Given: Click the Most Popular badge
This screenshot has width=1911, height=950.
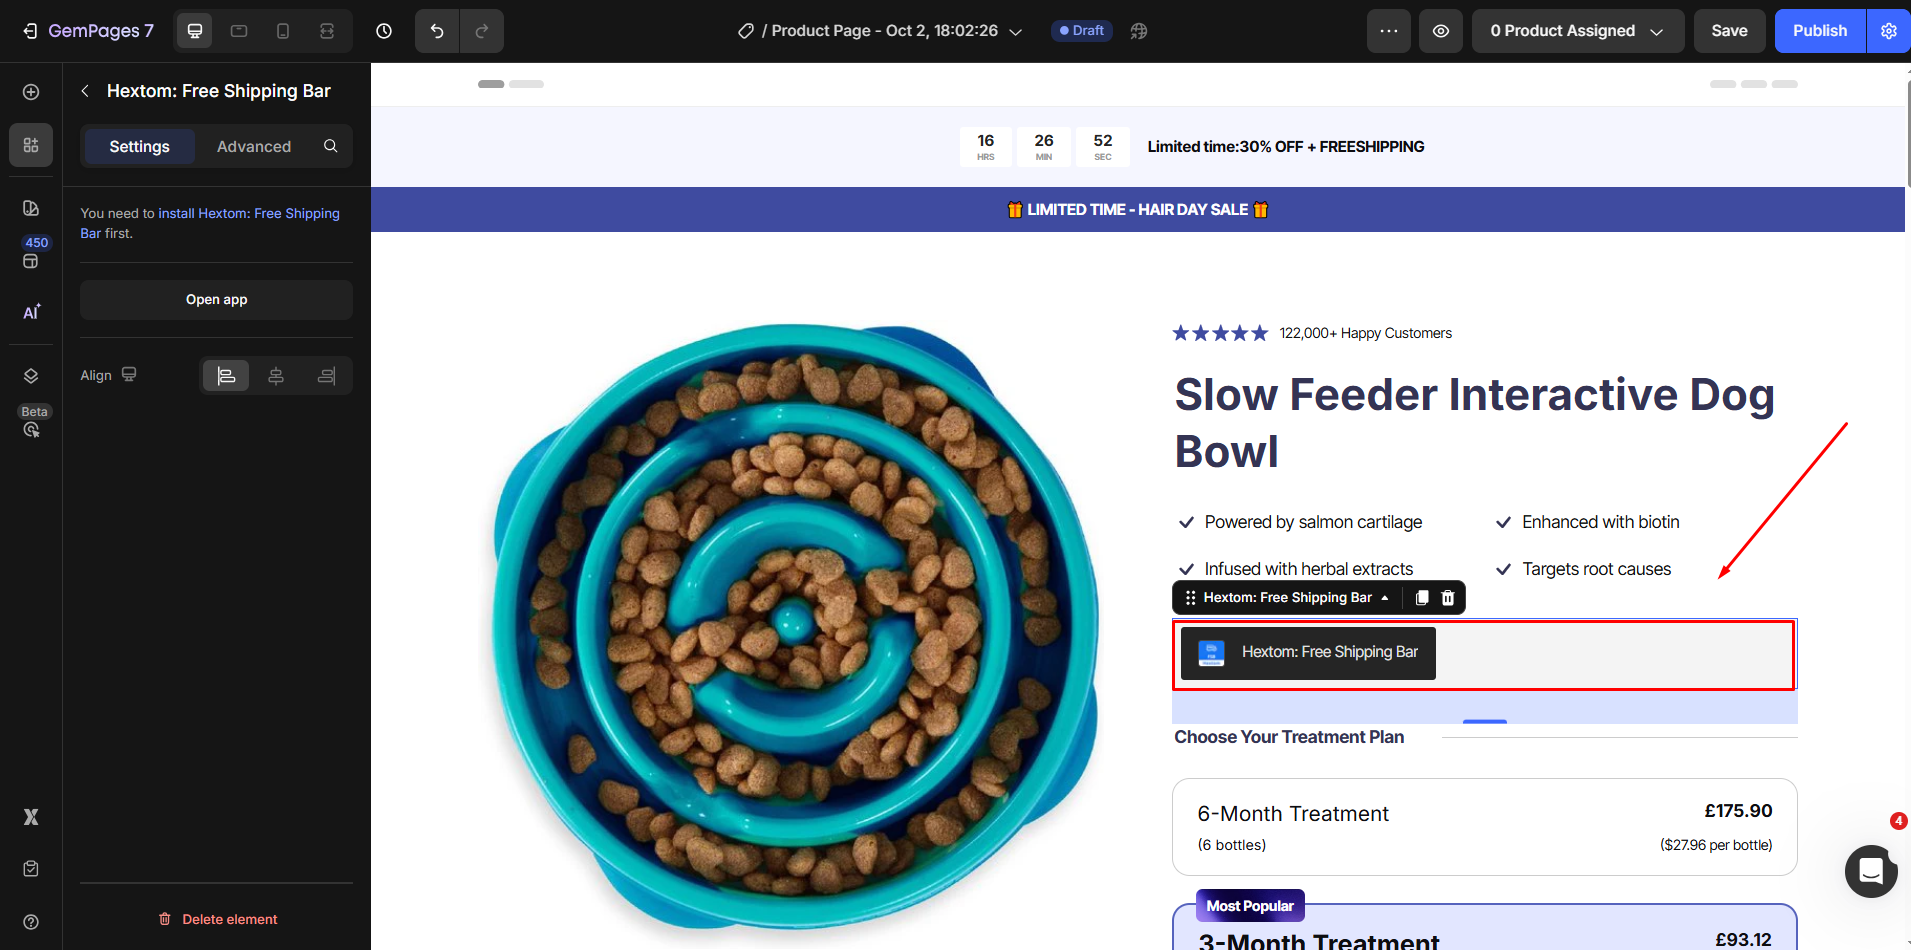Looking at the screenshot, I should (x=1250, y=906).
